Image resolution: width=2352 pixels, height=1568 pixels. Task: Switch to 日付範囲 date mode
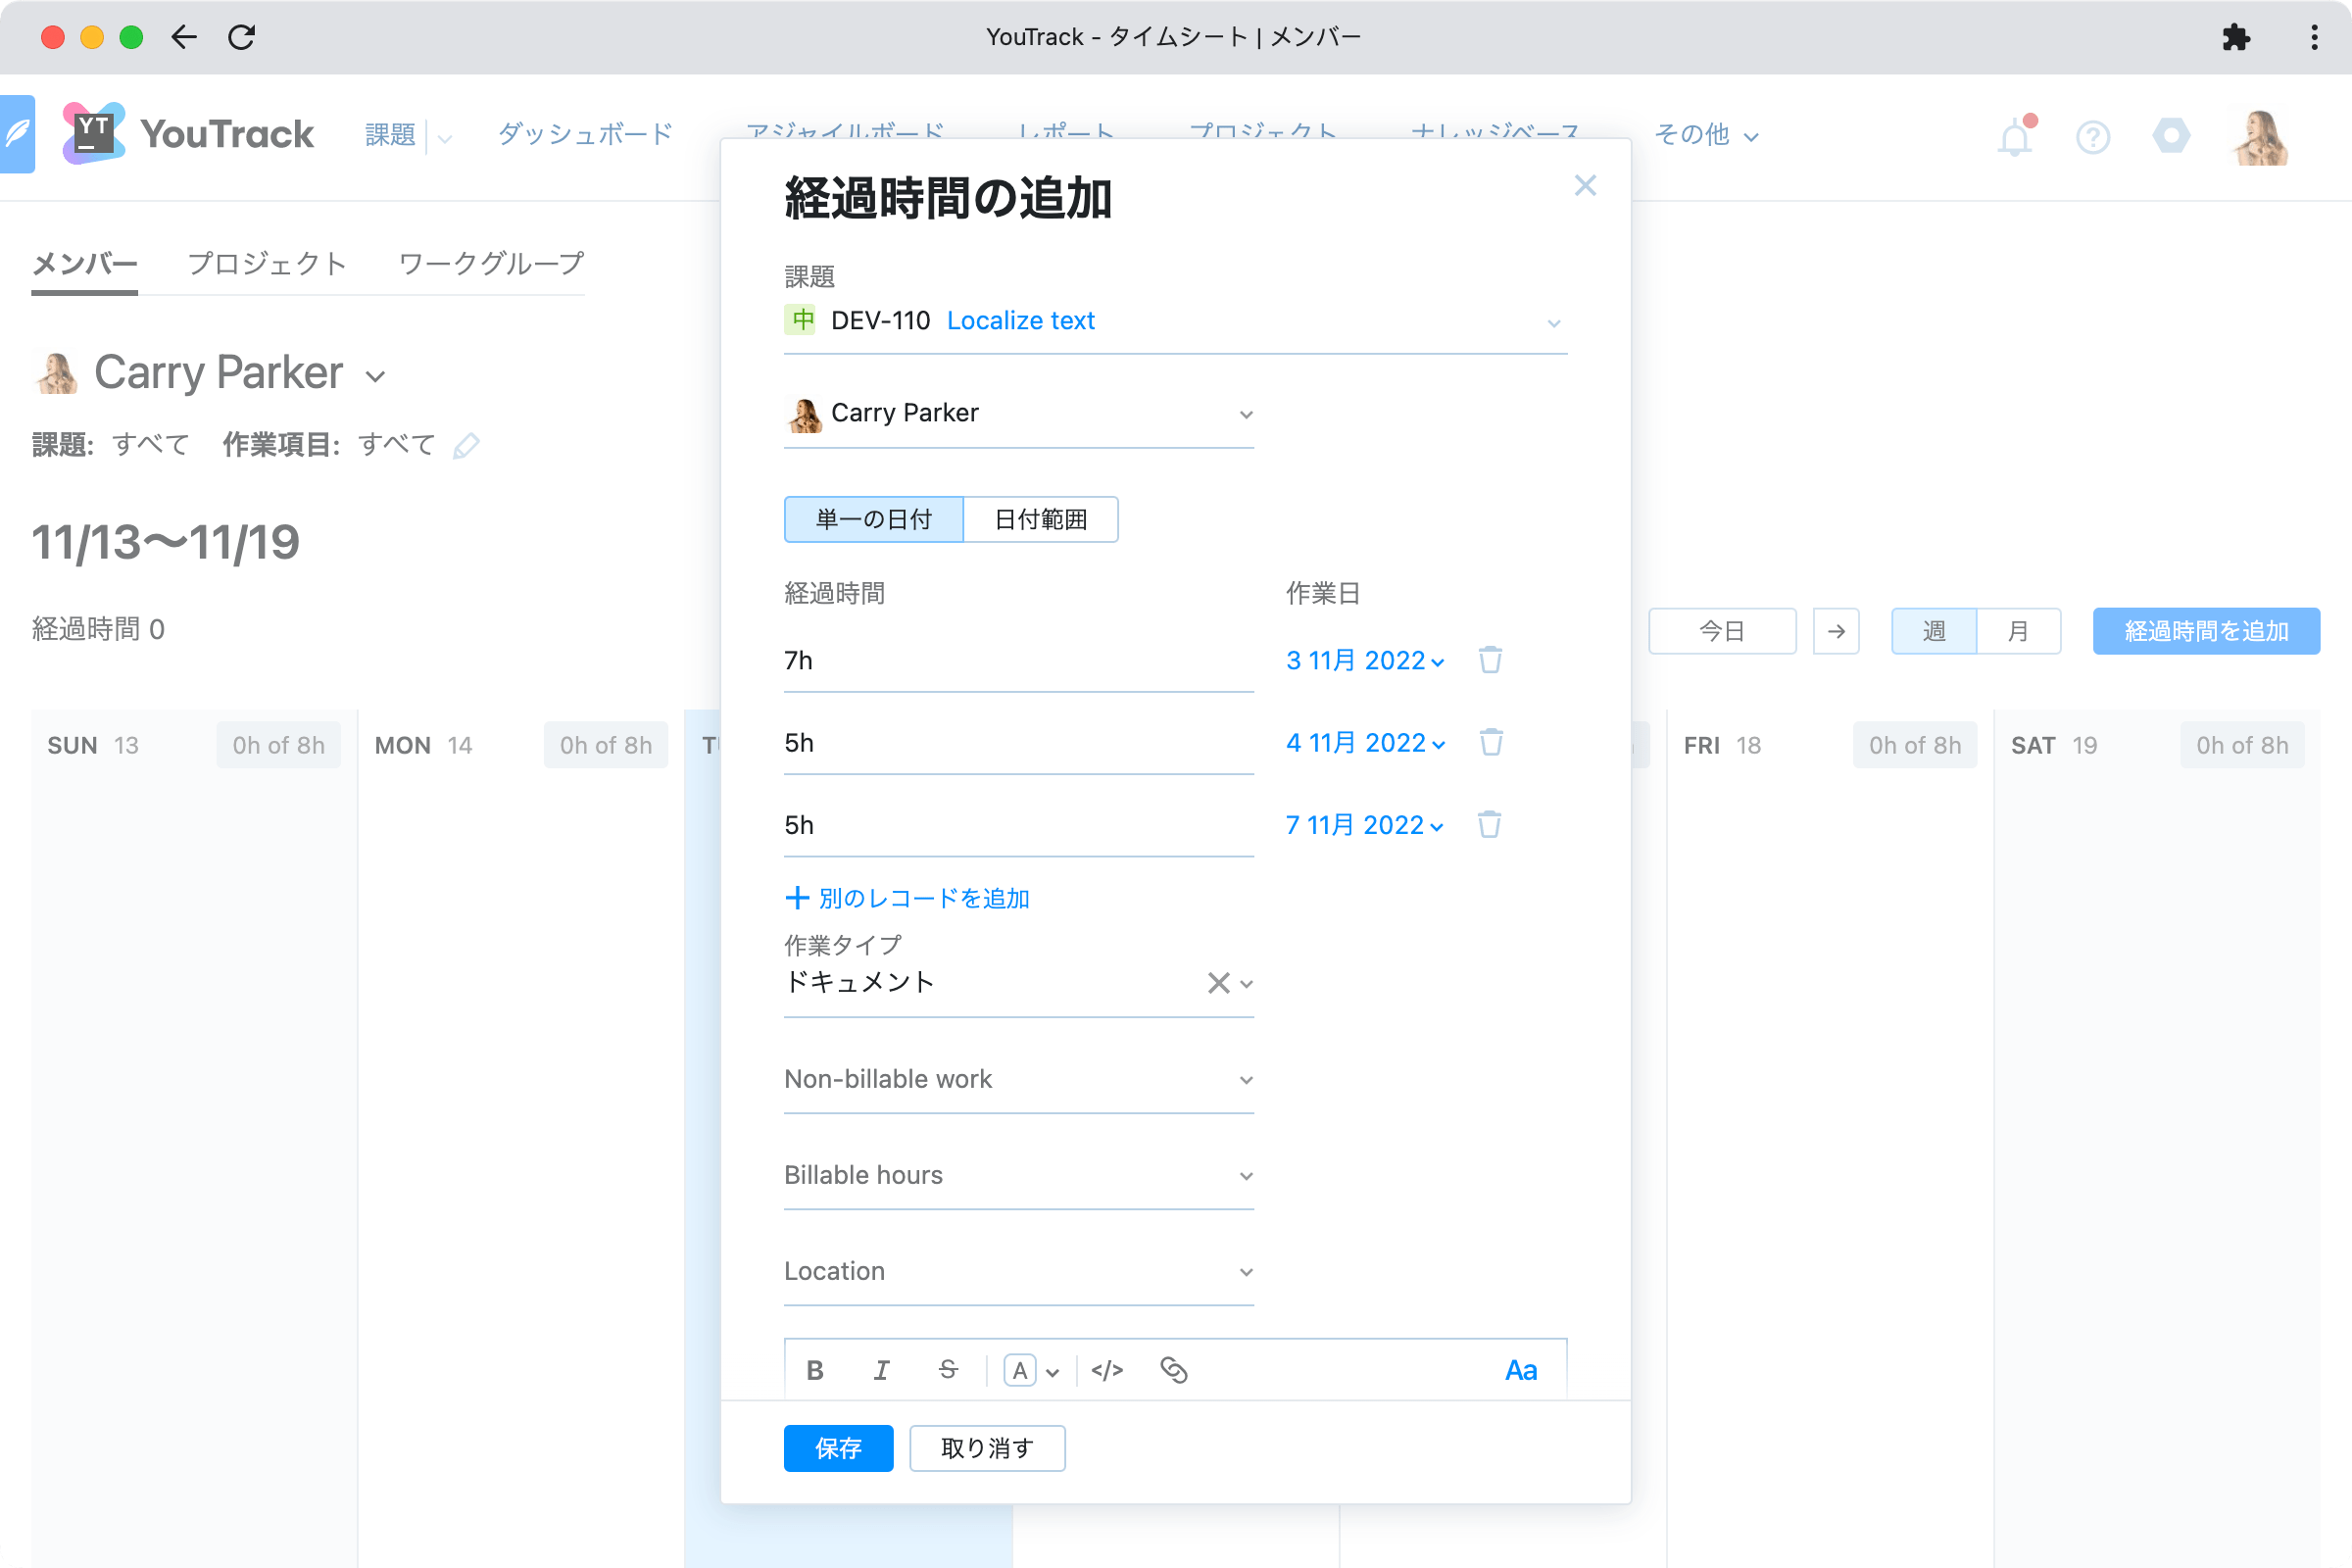click(x=1041, y=519)
